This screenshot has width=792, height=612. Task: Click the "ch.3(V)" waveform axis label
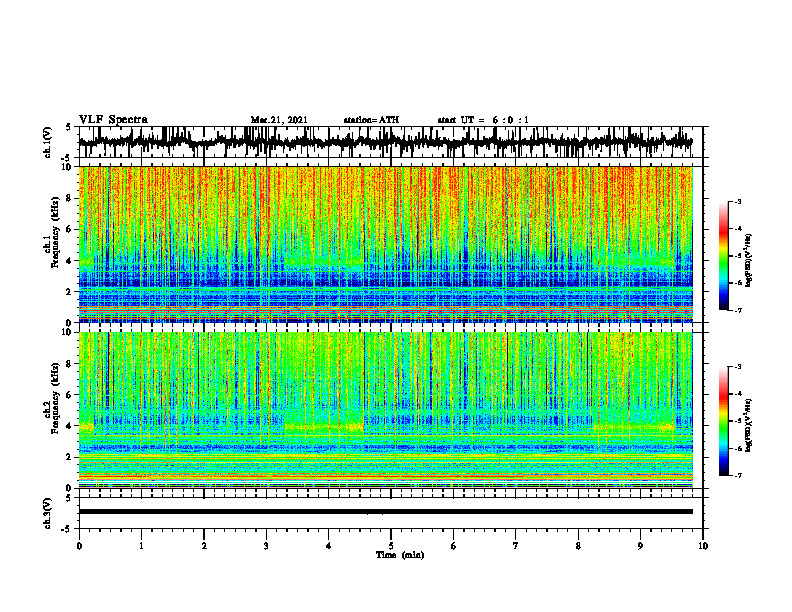48,513
